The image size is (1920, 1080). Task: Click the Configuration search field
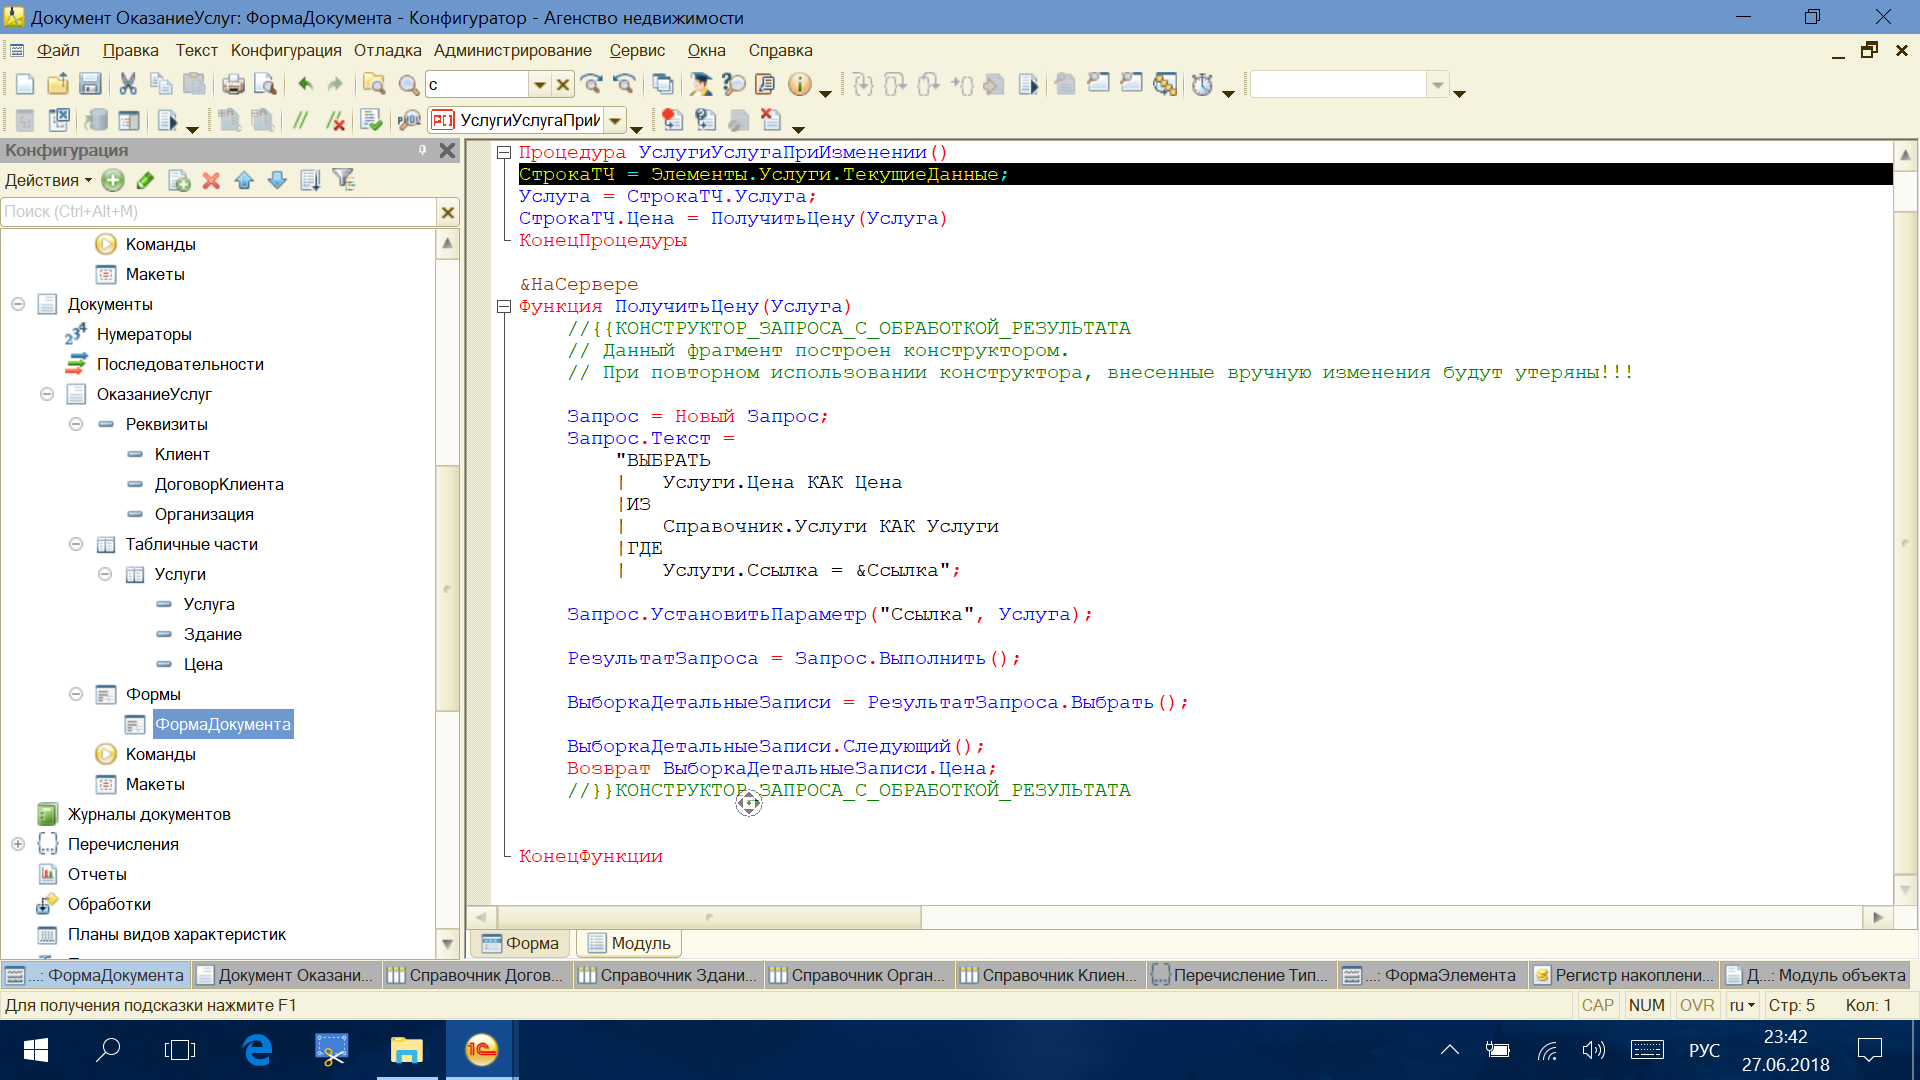click(219, 211)
